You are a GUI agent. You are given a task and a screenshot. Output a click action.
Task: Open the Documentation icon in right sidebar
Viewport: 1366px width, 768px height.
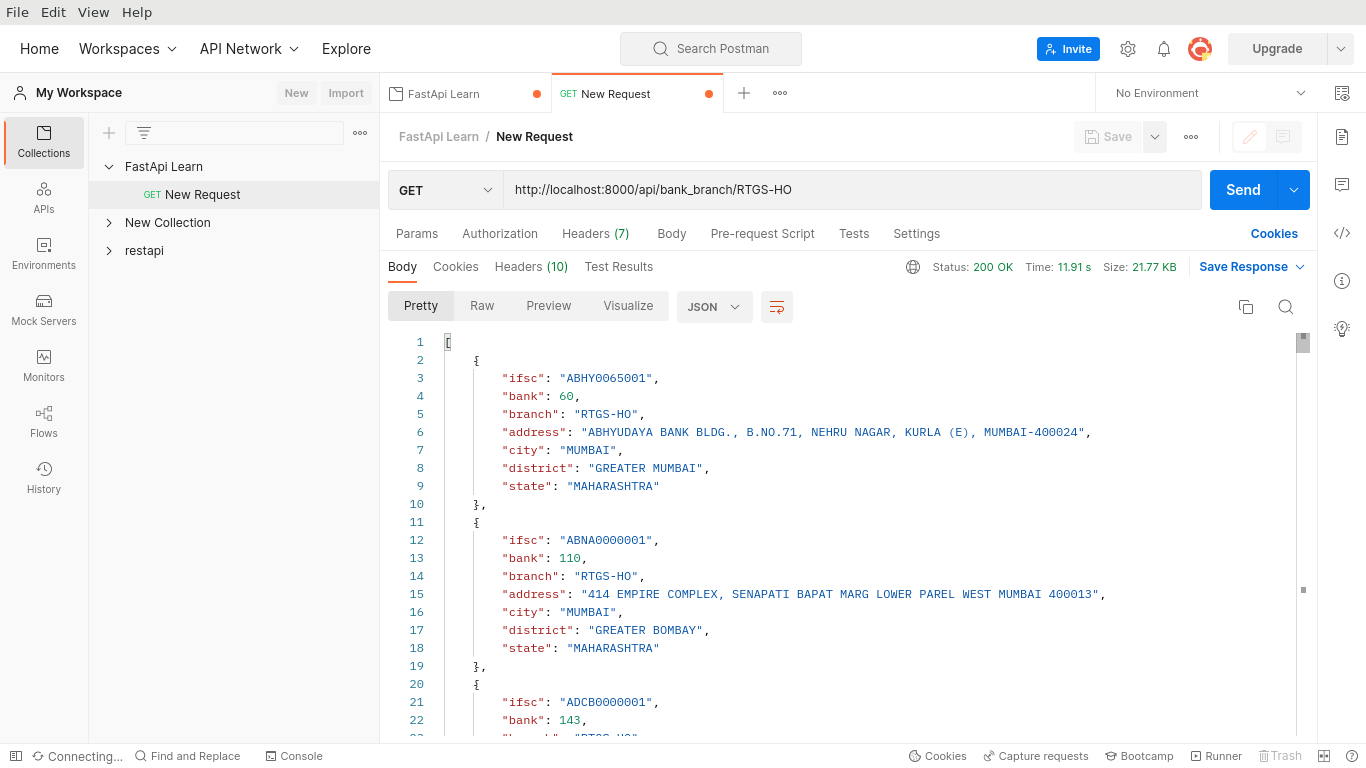(1342, 136)
